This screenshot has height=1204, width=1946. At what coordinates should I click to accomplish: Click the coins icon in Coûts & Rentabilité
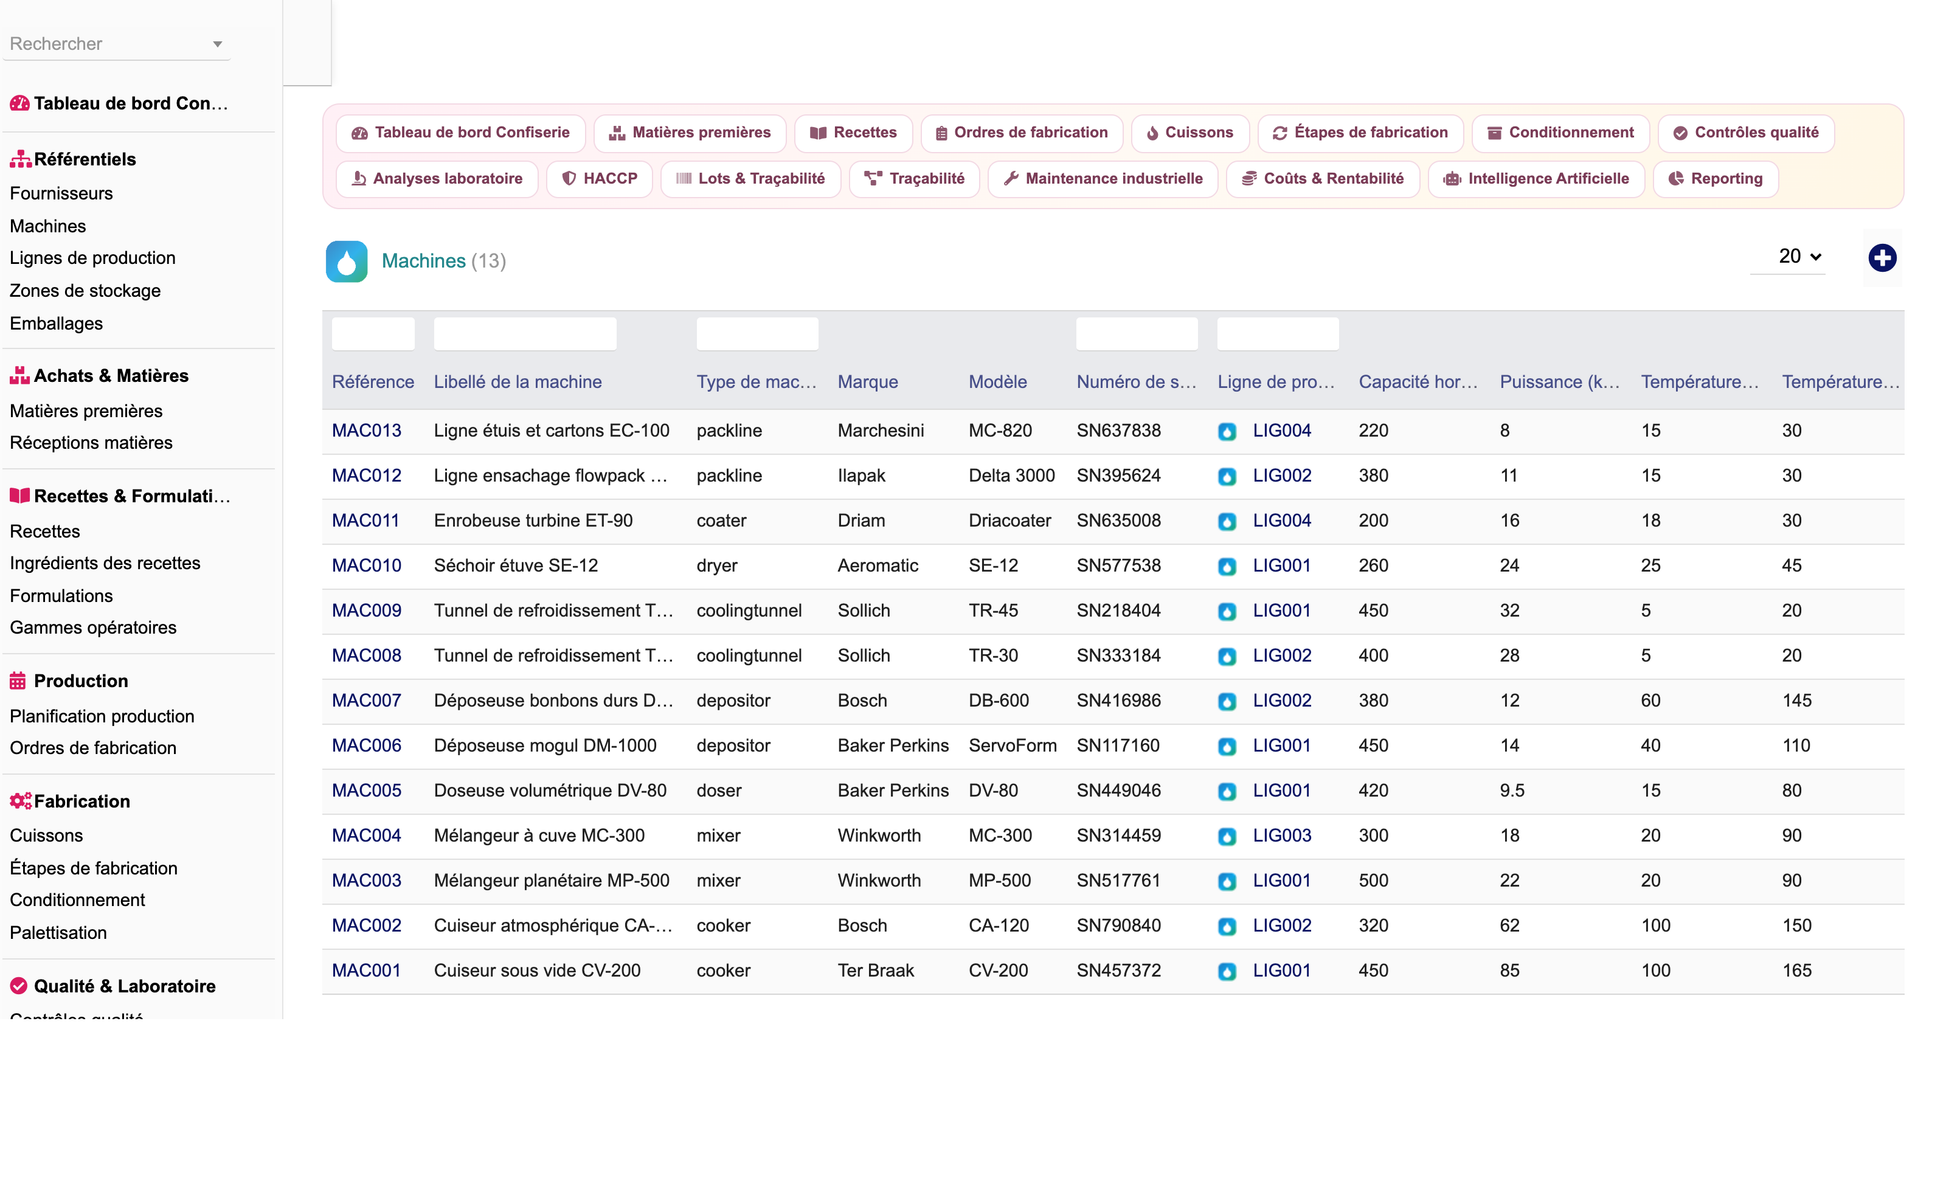pyautogui.click(x=1249, y=179)
